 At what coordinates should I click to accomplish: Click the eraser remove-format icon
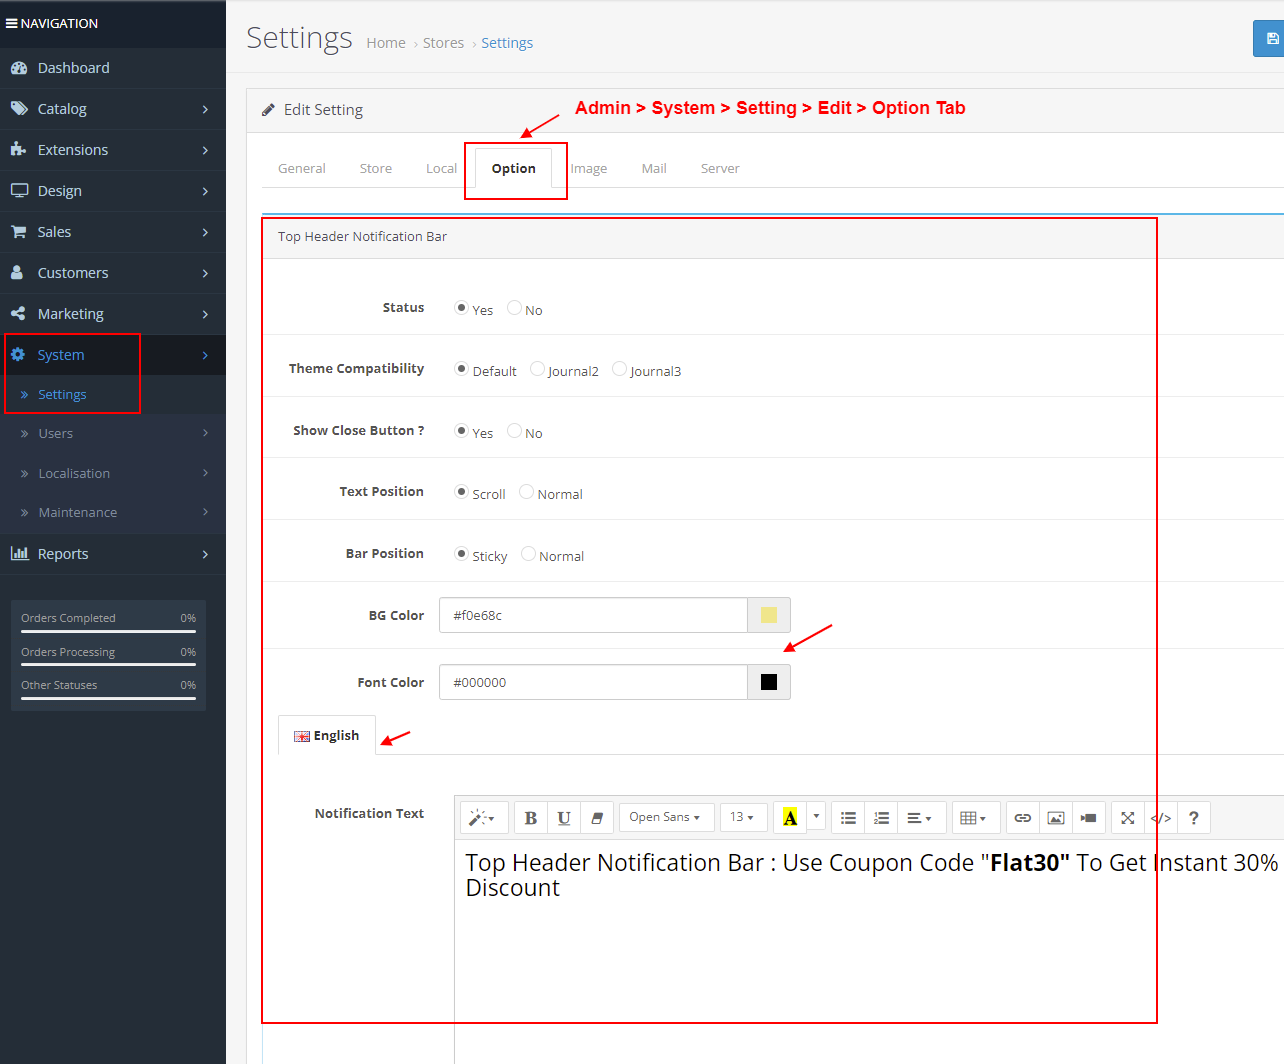coord(597,818)
